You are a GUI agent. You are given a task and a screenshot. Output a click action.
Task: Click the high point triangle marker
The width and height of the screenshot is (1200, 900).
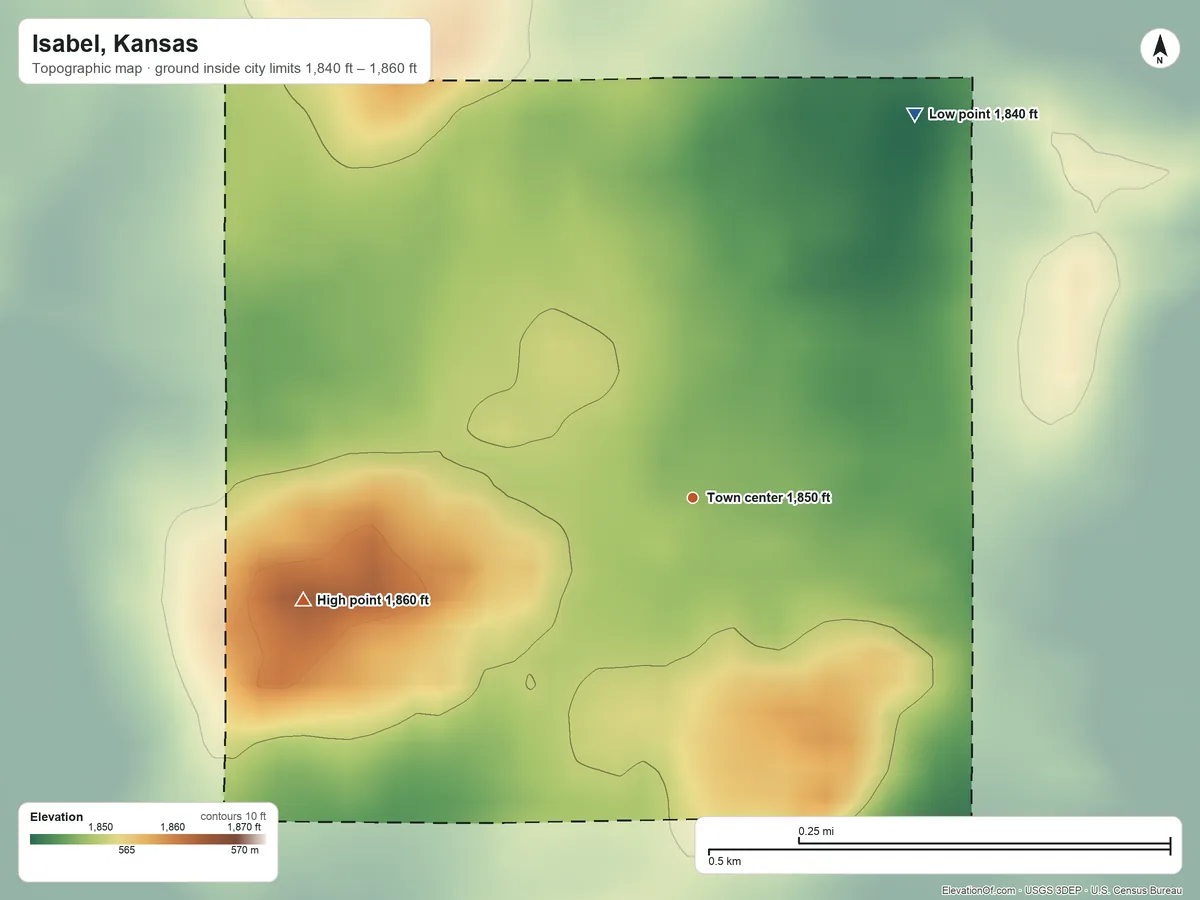pos(303,599)
